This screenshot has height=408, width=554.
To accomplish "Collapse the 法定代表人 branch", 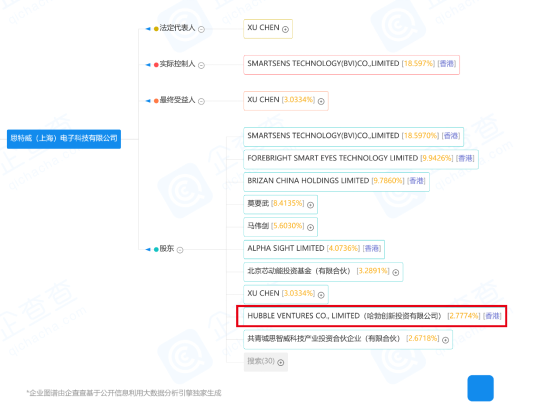I will [x=201, y=29].
